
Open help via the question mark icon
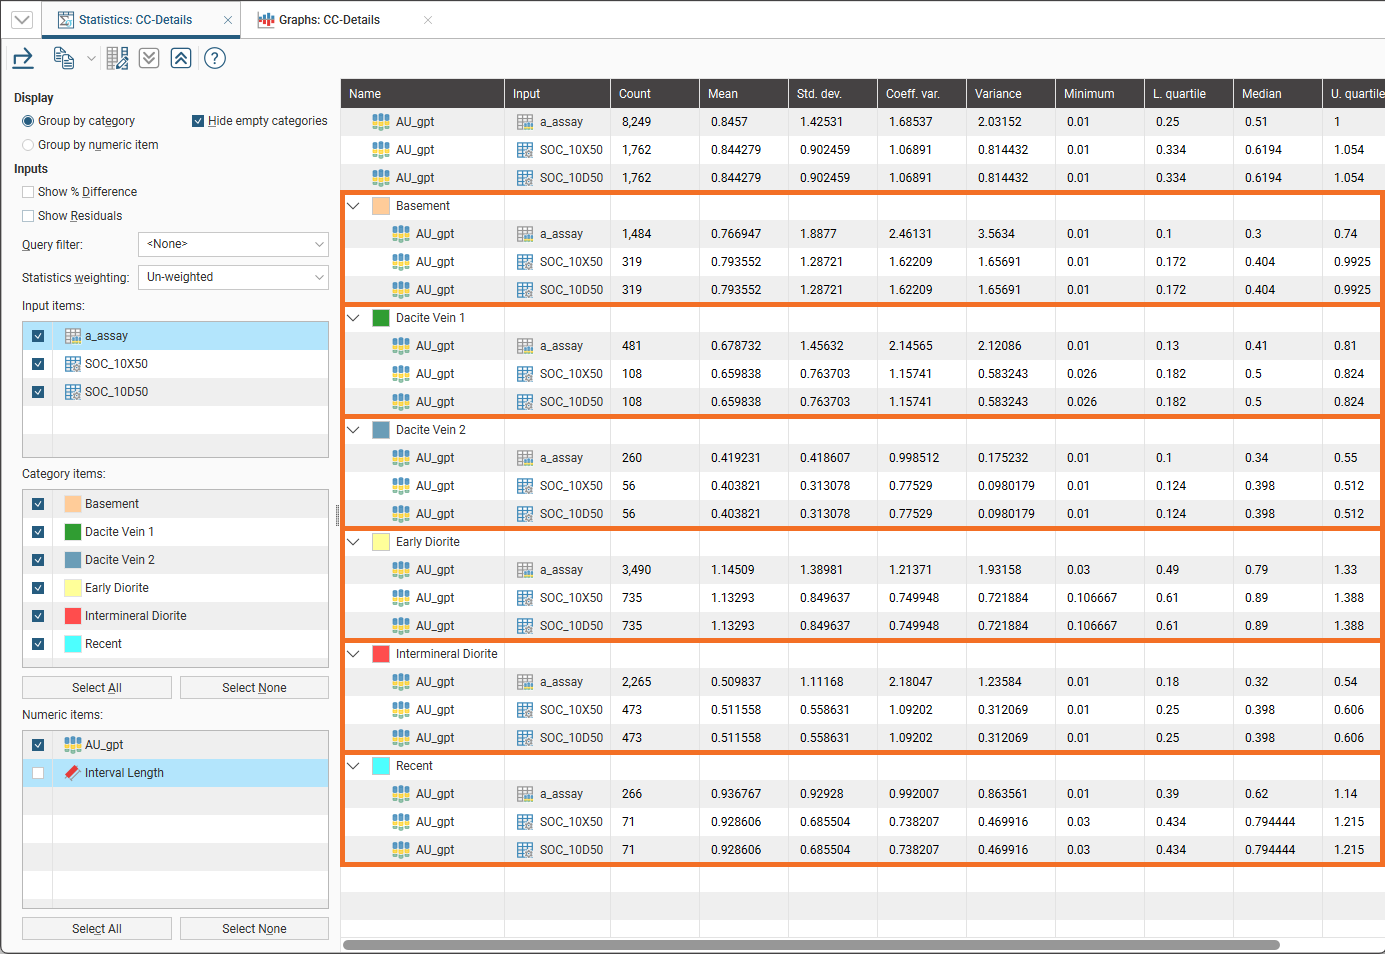pos(215,58)
